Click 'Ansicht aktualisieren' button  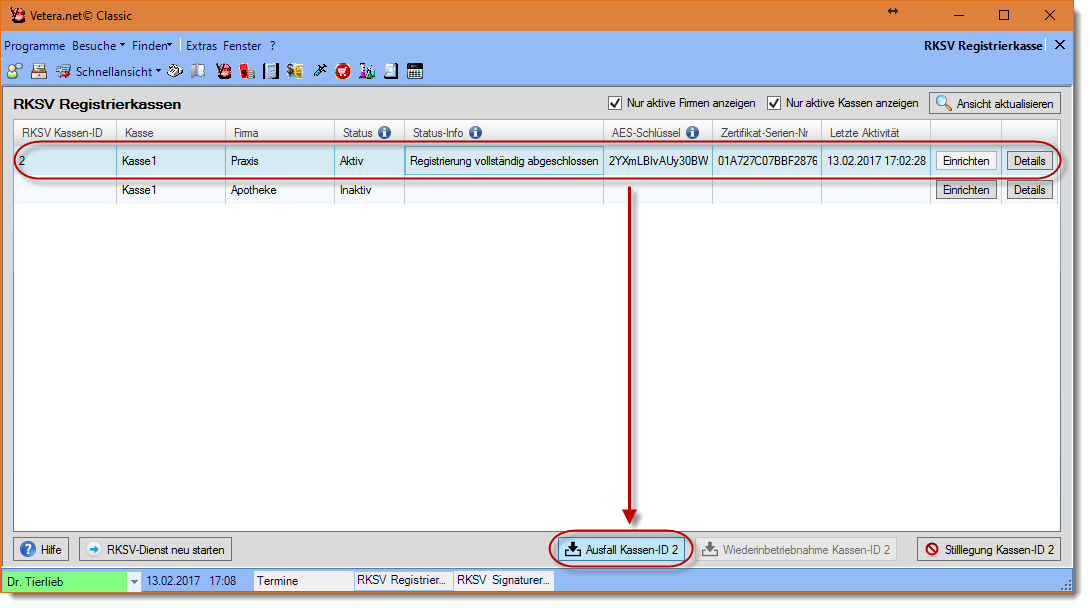pyautogui.click(x=994, y=103)
